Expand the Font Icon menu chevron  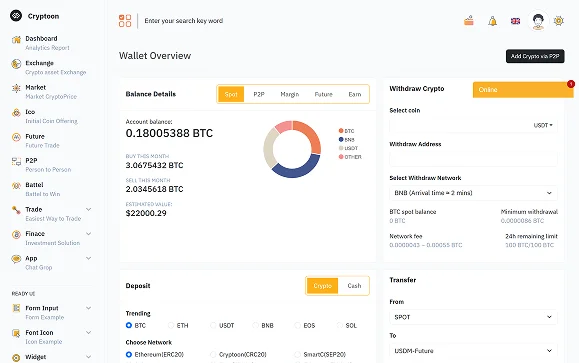89,332
